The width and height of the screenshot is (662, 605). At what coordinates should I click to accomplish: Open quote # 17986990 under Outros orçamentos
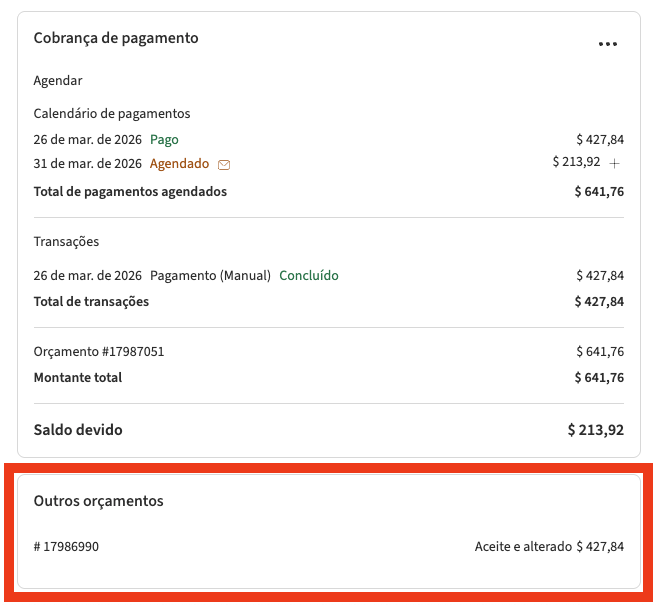(x=66, y=546)
